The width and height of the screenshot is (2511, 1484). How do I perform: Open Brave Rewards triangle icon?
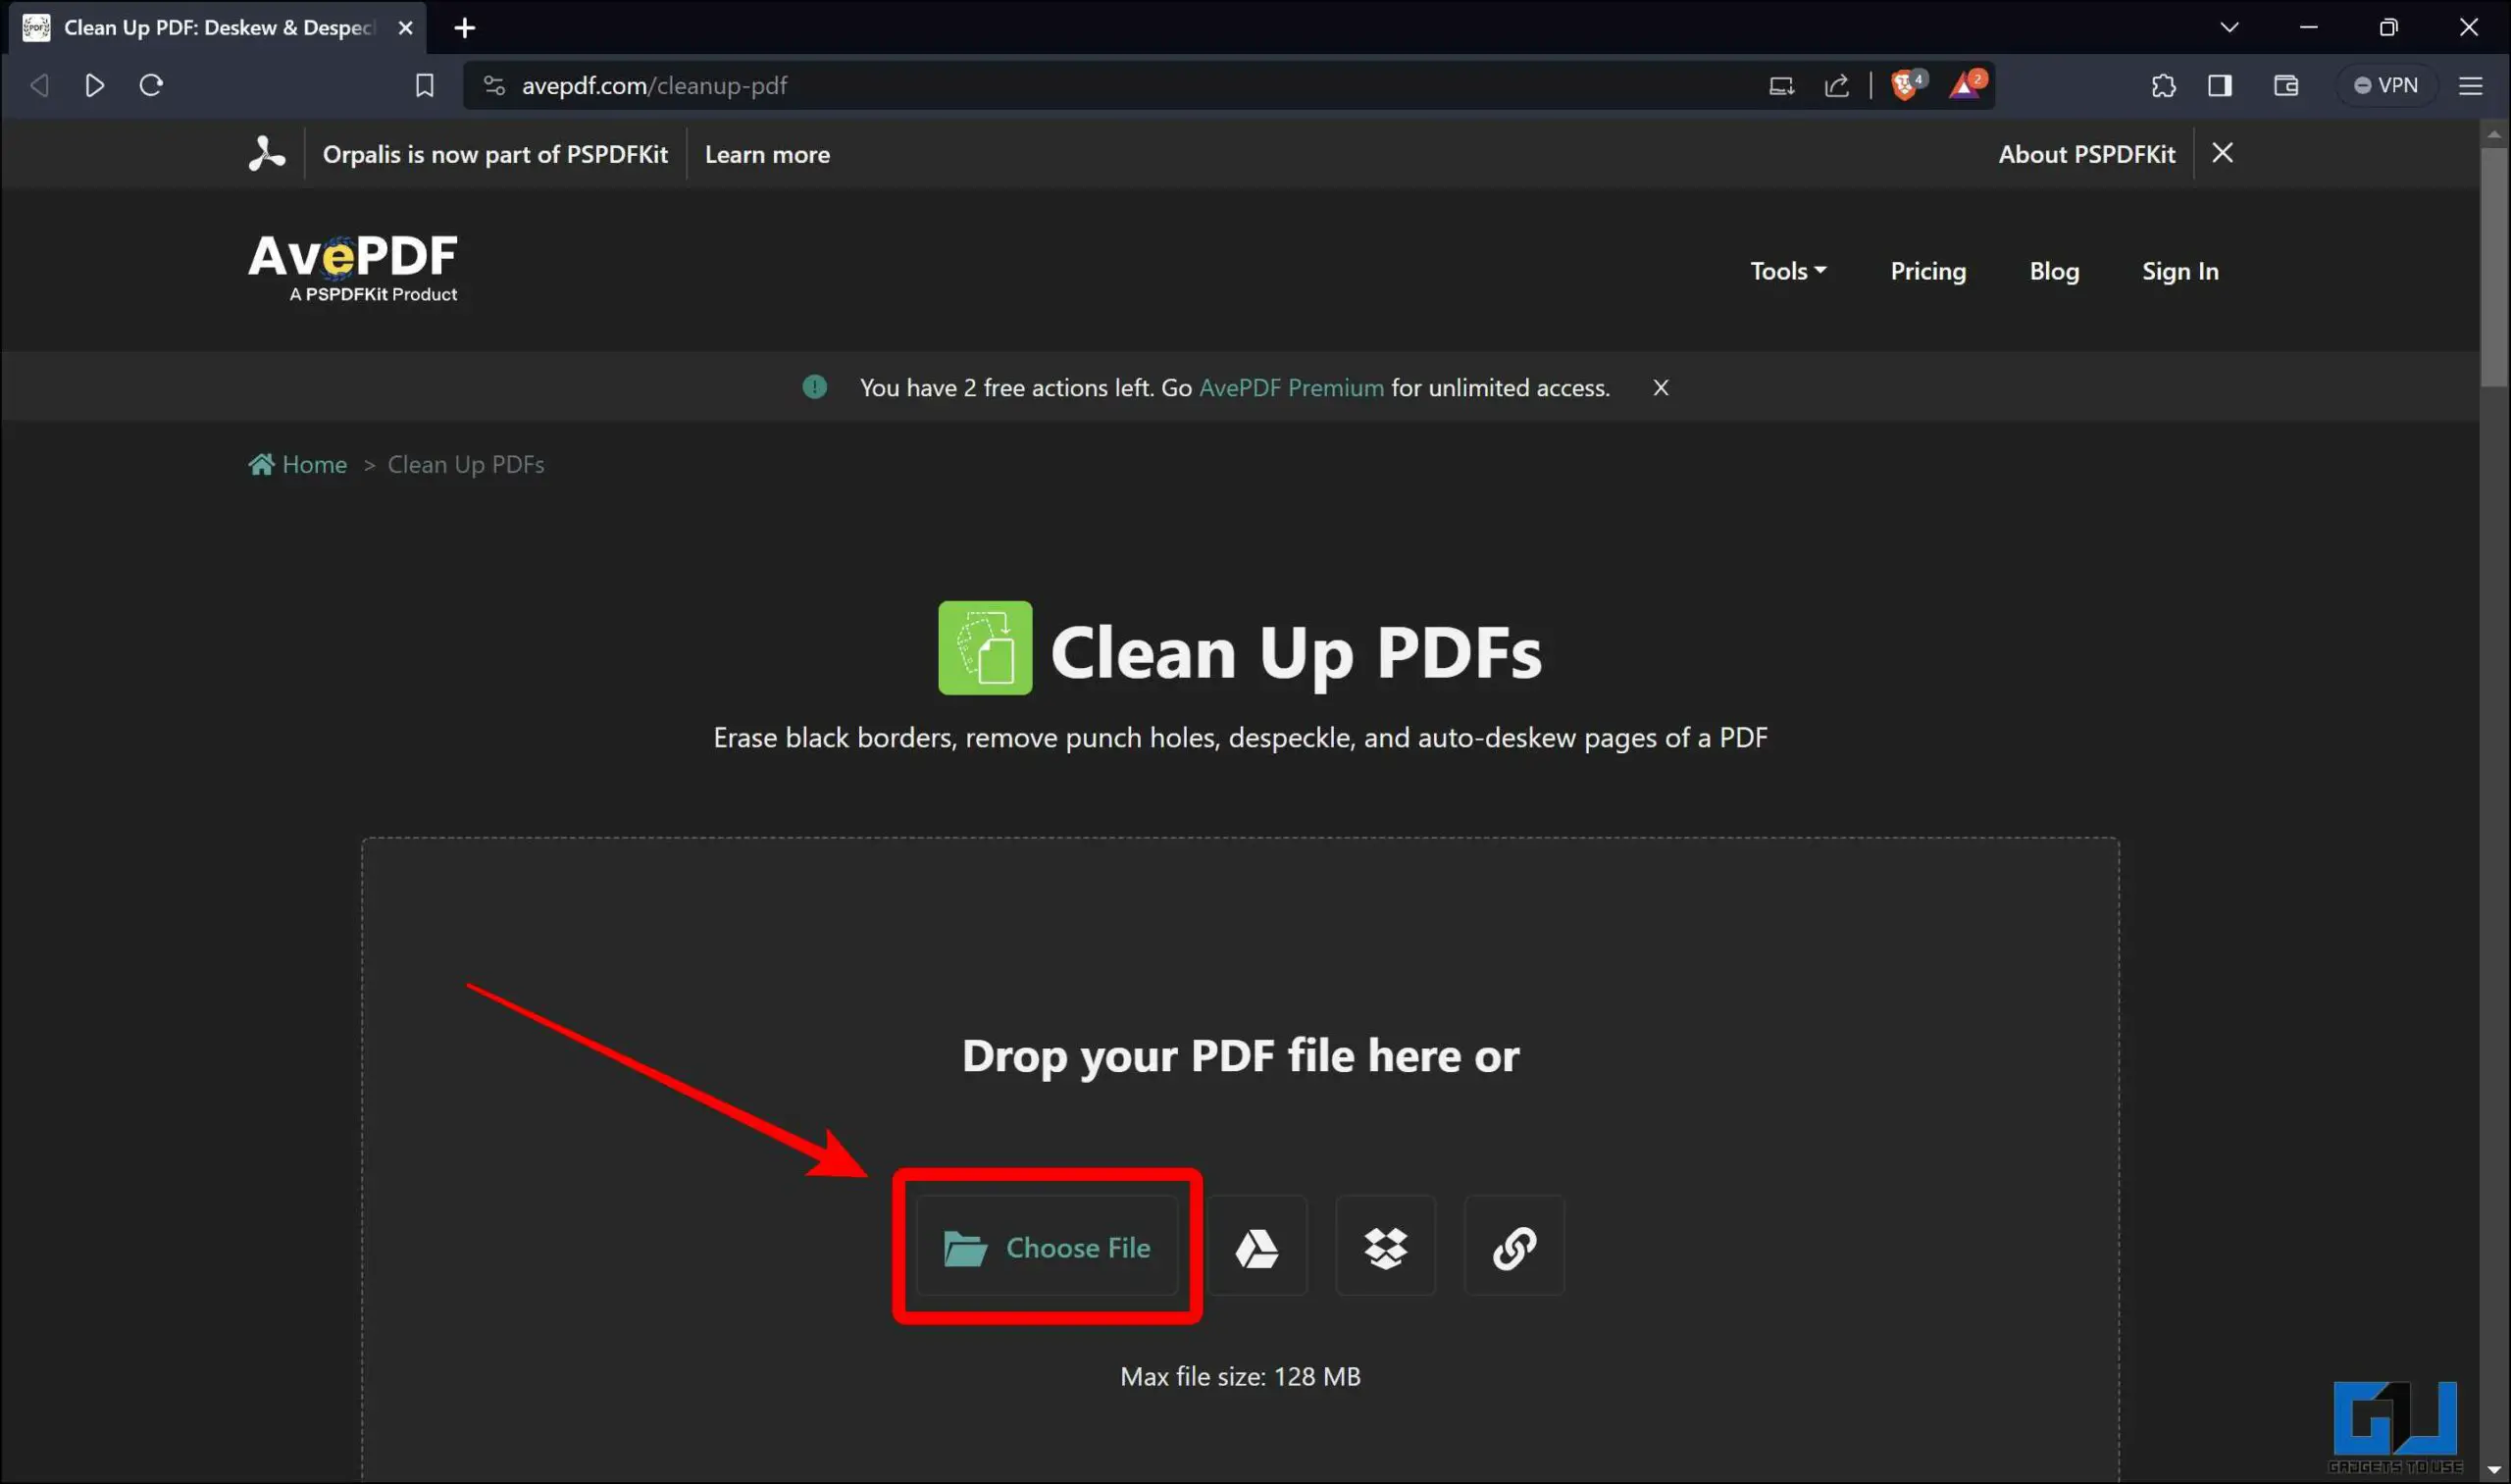point(1967,84)
